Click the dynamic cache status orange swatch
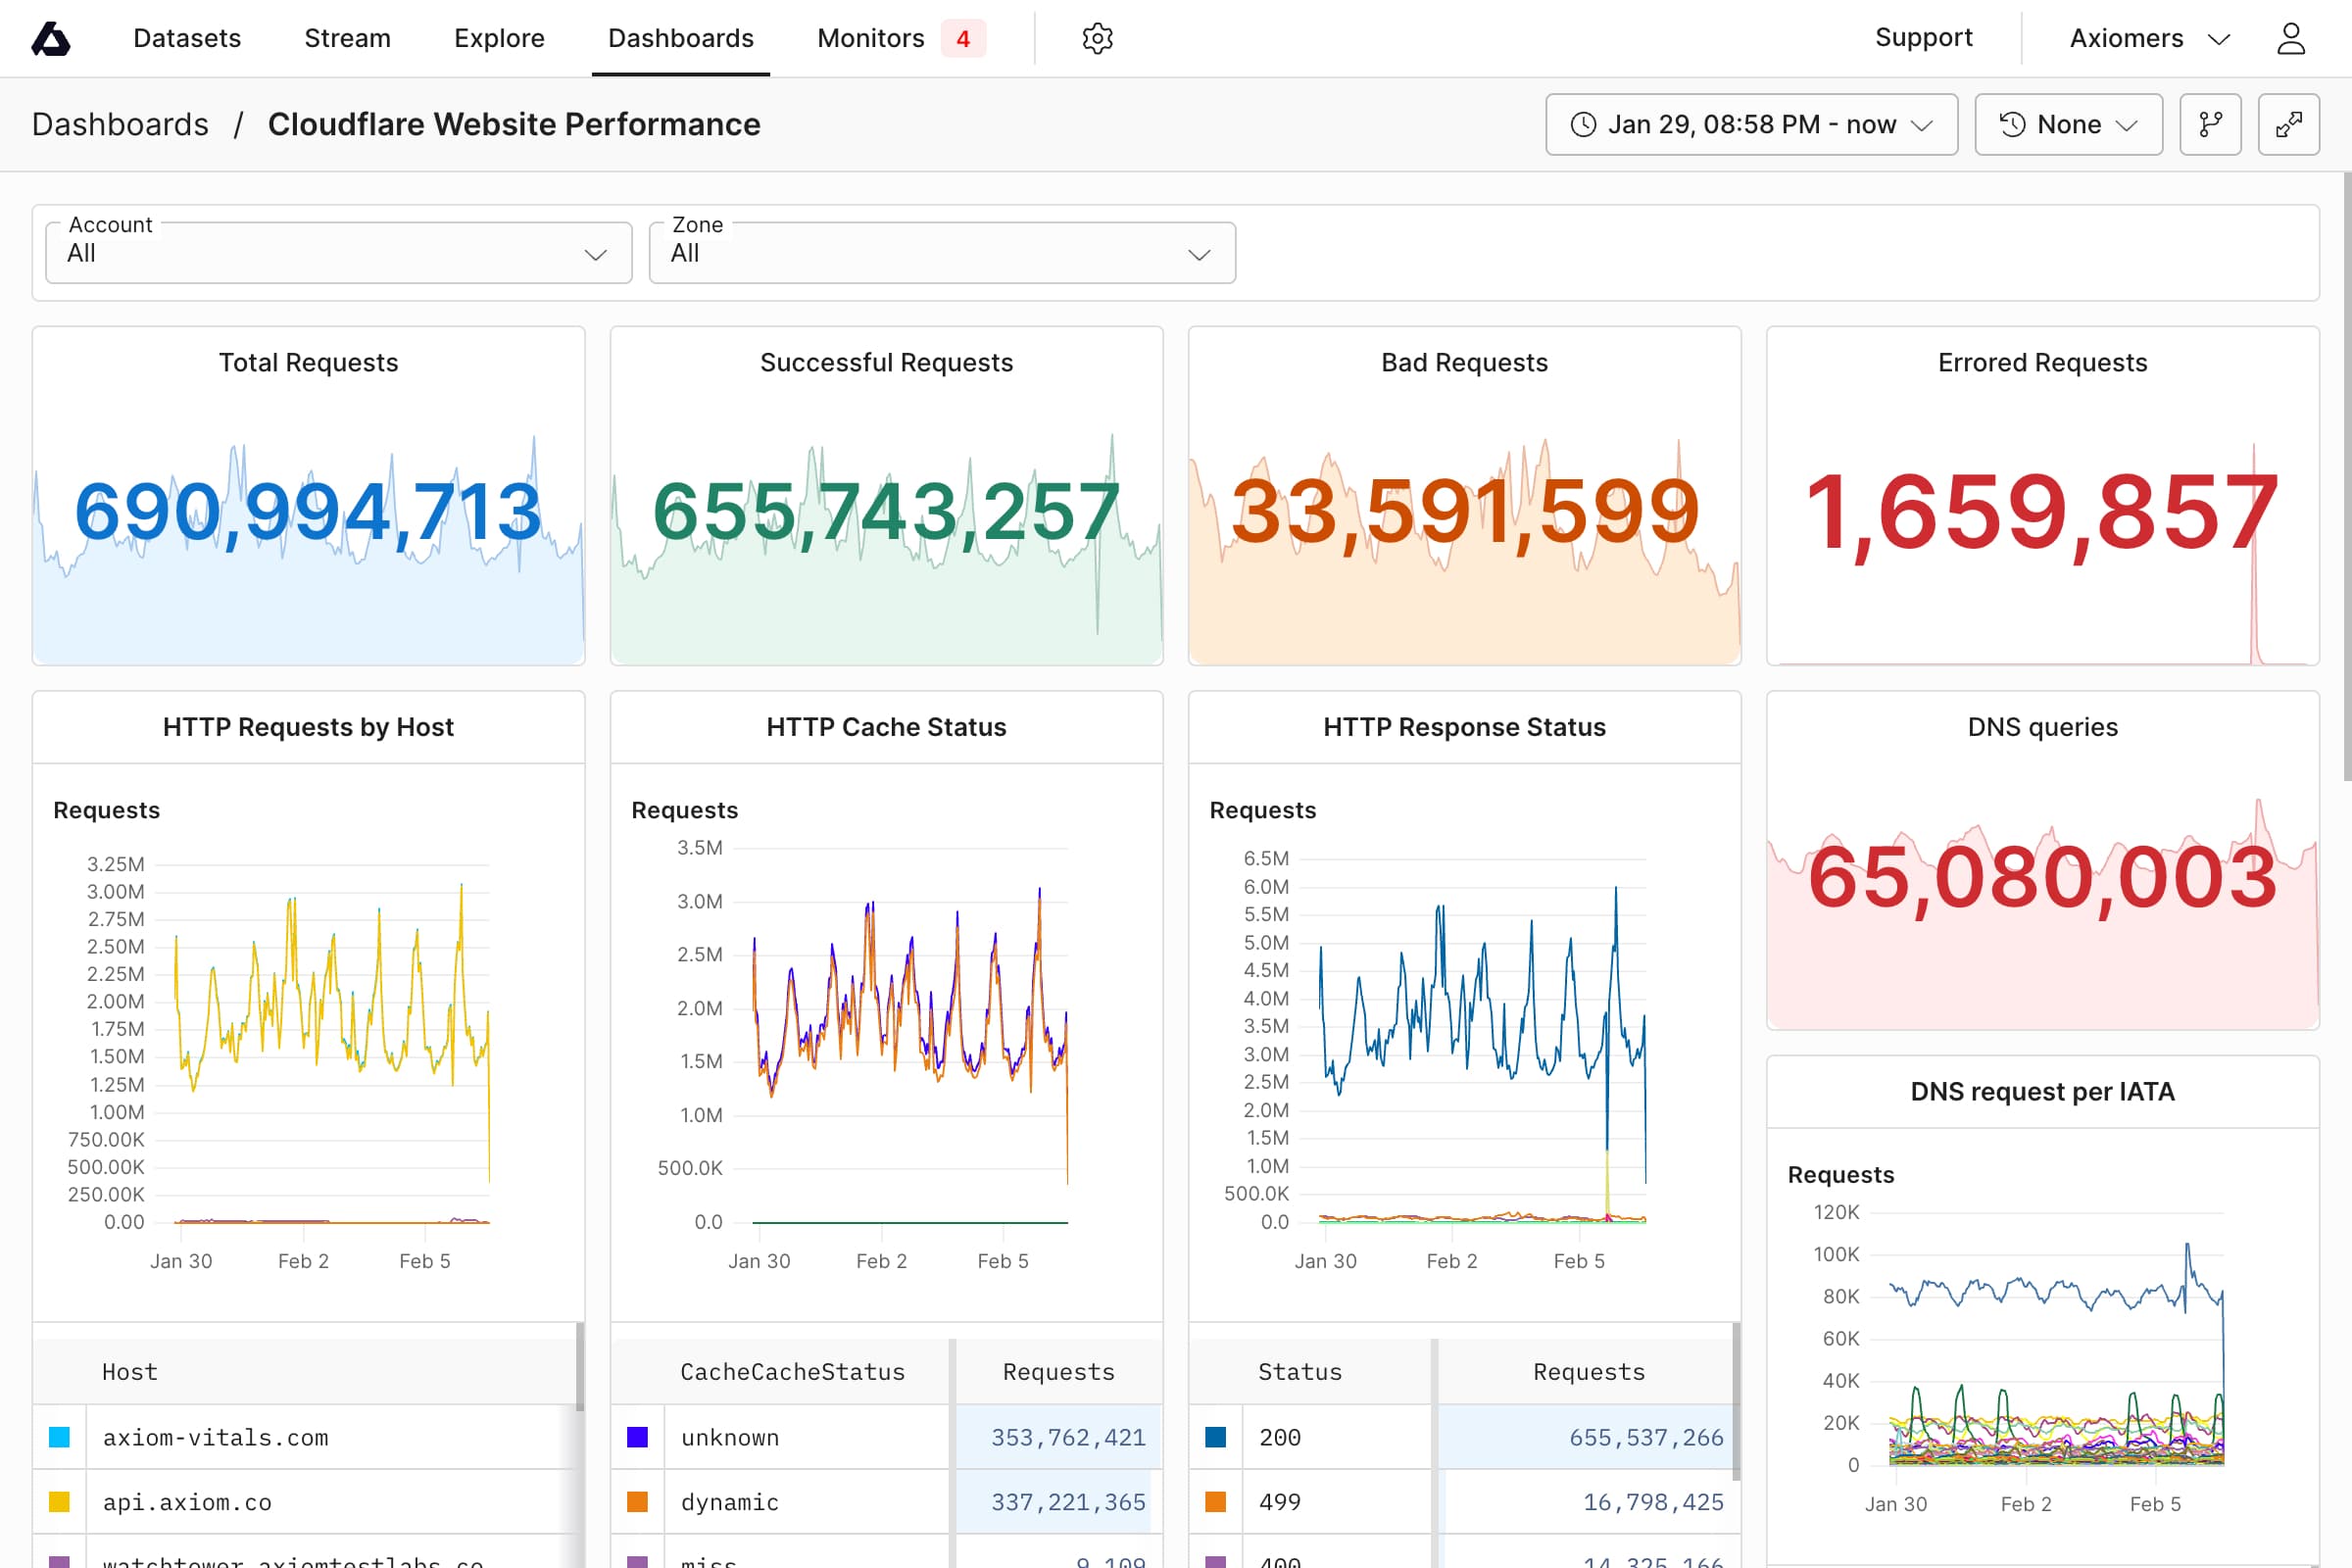The height and width of the screenshot is (1568, 2352). 637,1502
